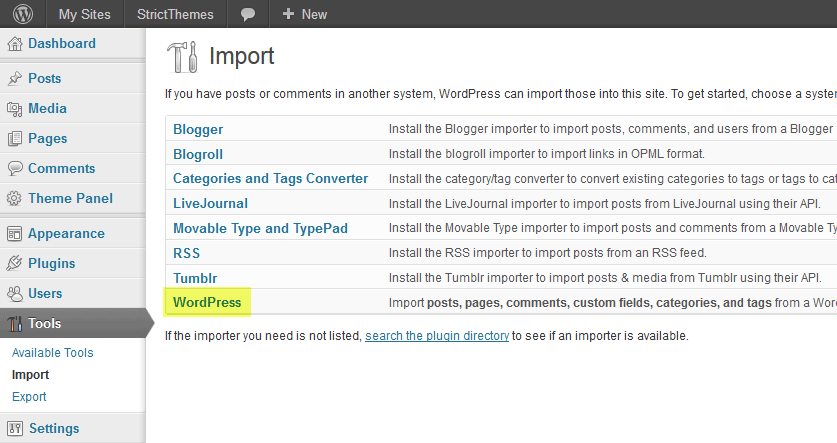This screenshot has width=837, height=443.
Task: Choose the Tumblr importer
Action: click(x=195, y=278)
